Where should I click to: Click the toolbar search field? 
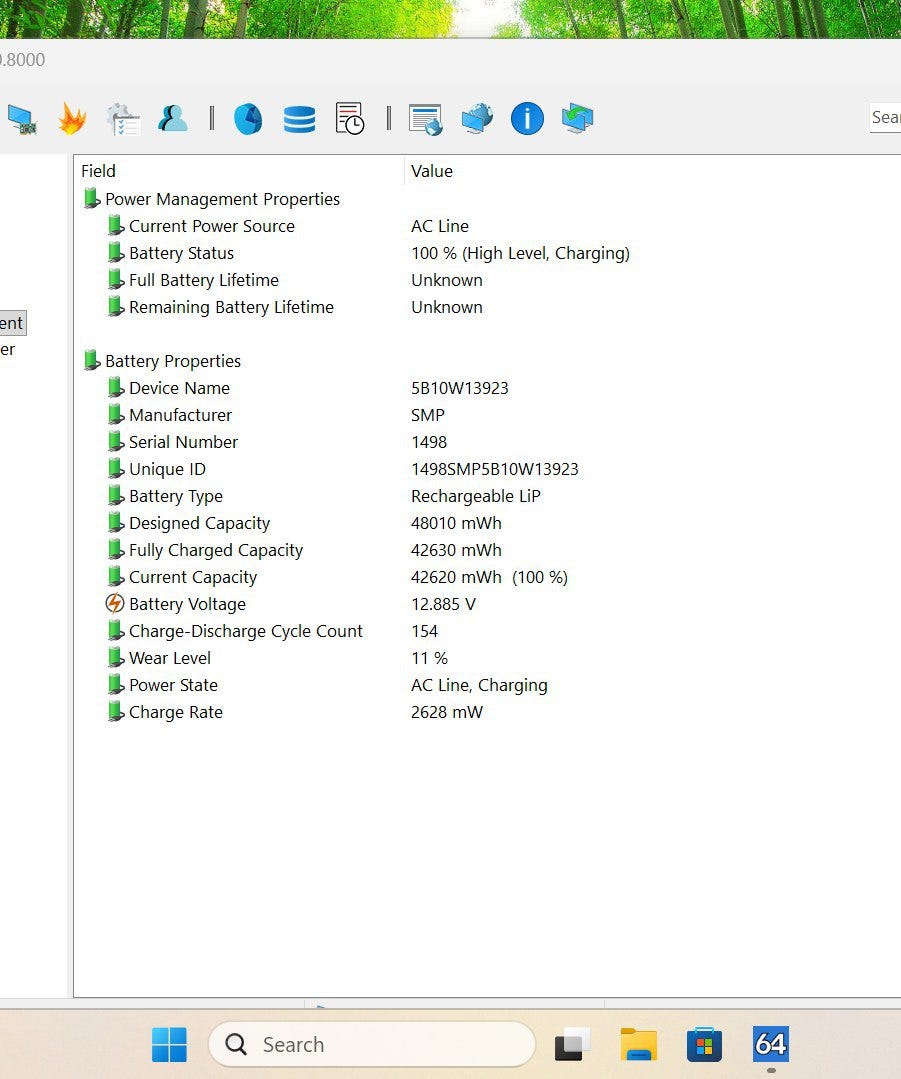[885, 118]
